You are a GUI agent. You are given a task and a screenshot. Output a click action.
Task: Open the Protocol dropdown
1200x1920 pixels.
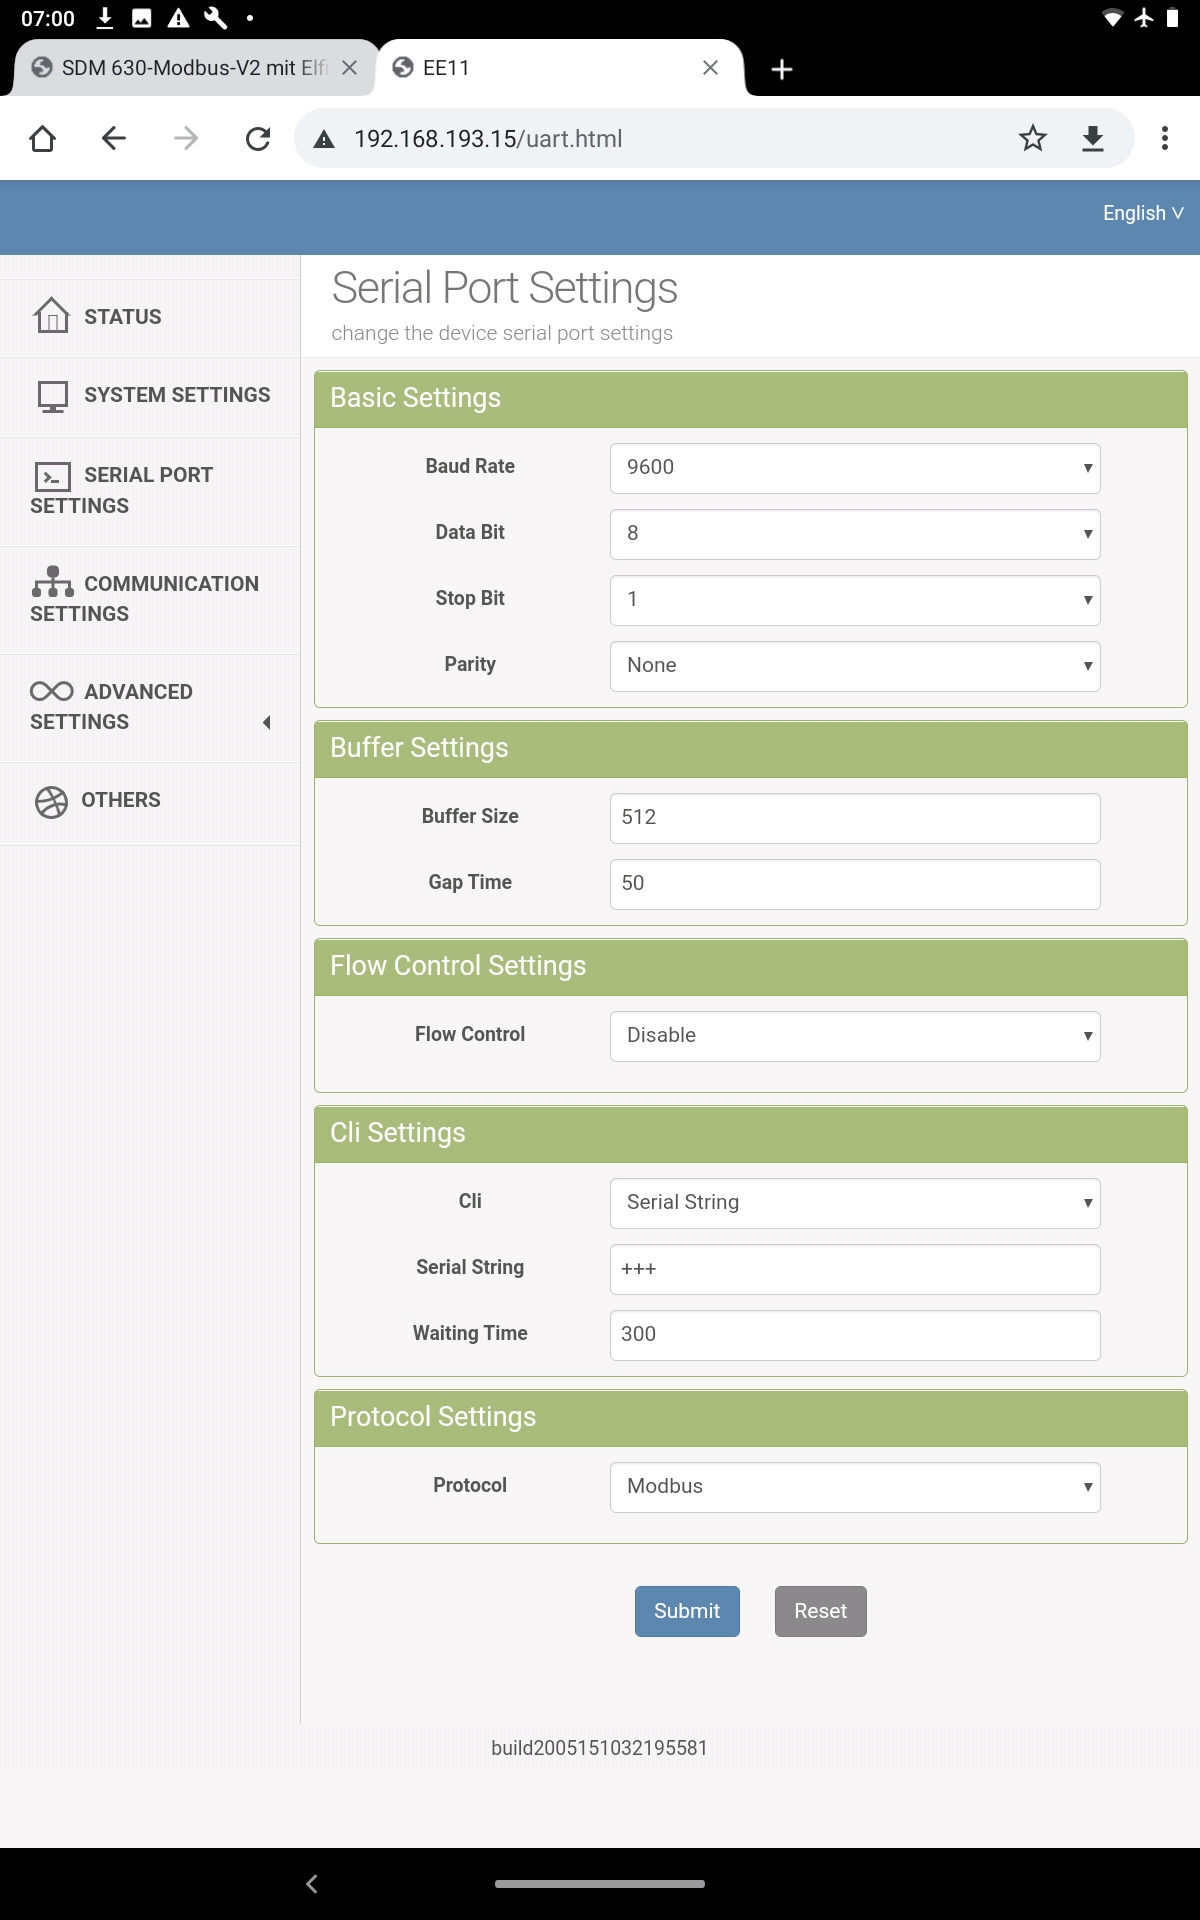(855, 1487)
